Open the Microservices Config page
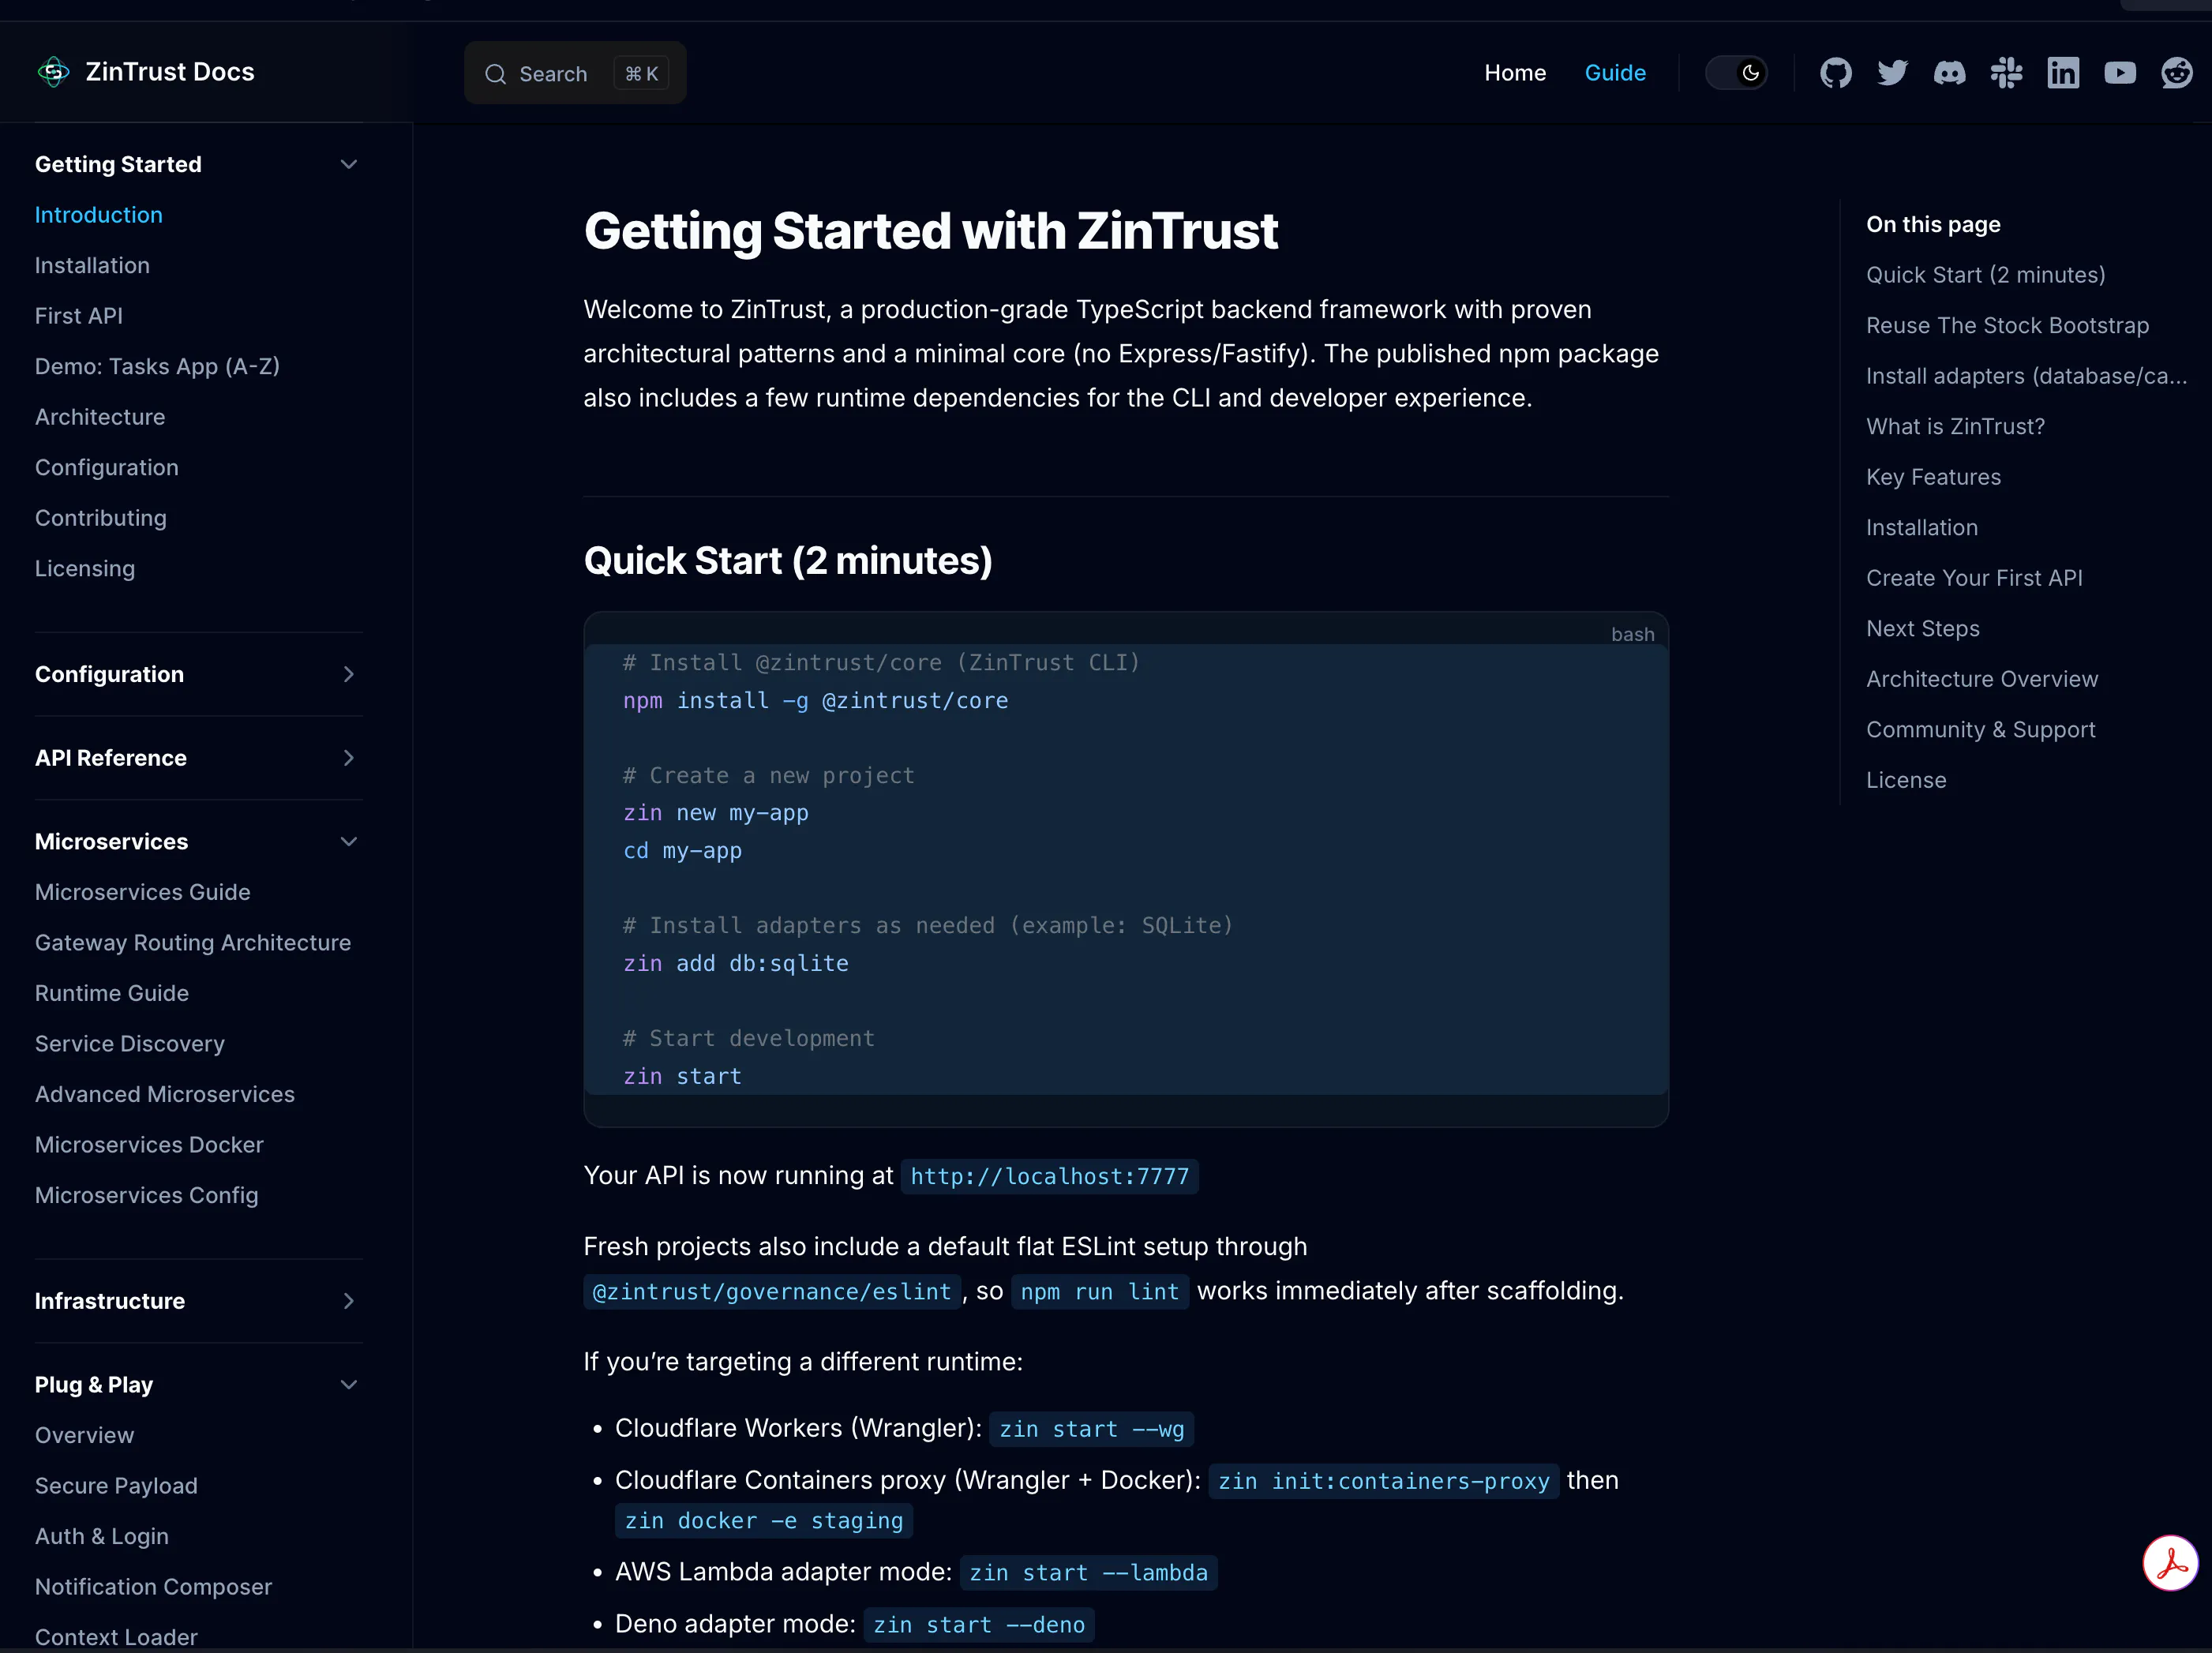Screen dimensions: 2212x1653 click(x=147, y=1195)
